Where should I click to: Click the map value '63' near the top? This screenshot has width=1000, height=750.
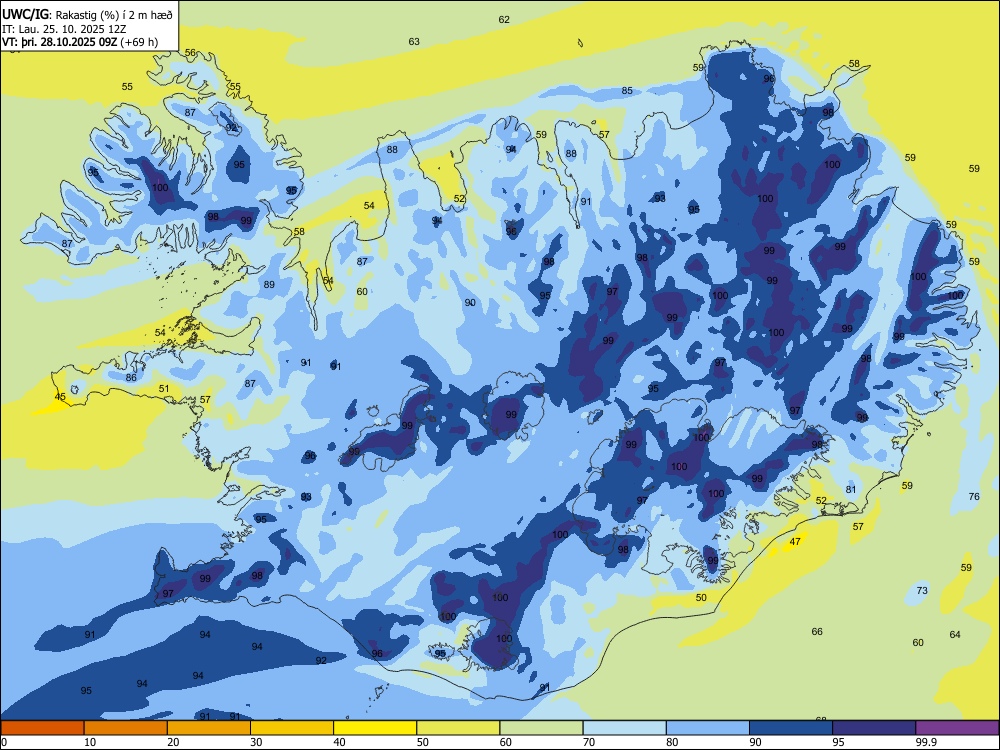(x=414, y=41)
